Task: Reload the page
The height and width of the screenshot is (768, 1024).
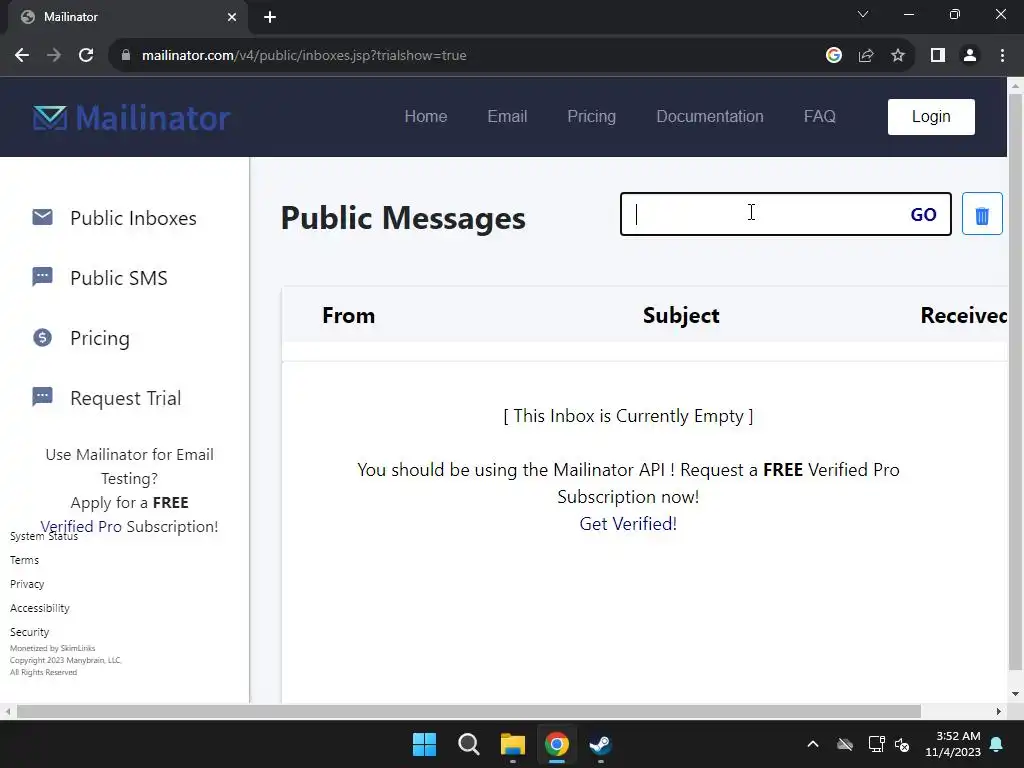Action: (86, 56)
